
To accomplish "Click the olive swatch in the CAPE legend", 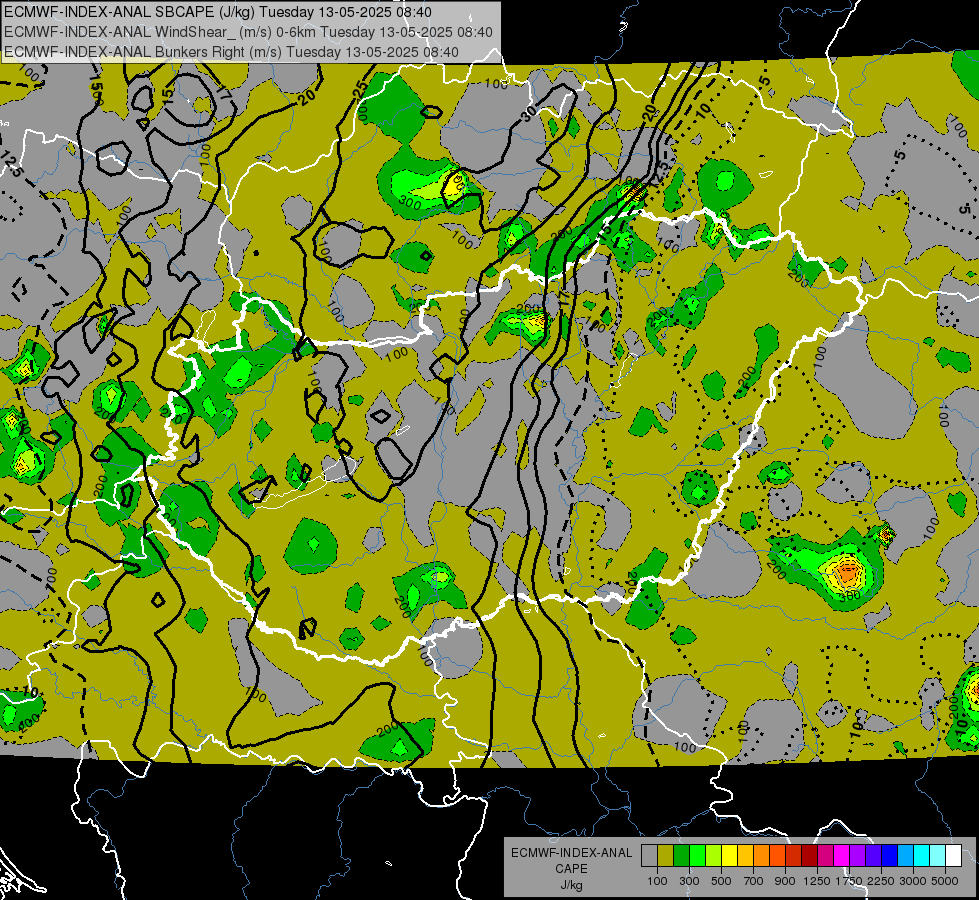I will (666, 855).
